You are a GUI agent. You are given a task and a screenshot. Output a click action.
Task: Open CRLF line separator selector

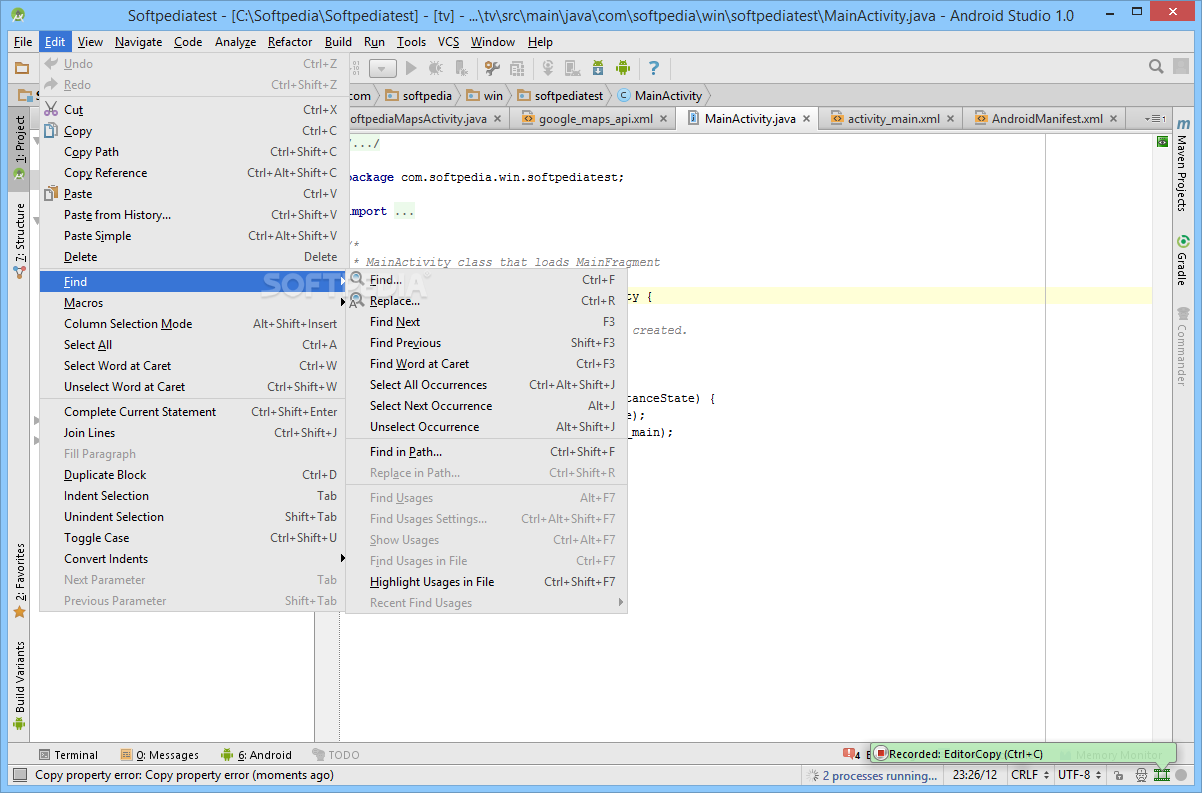click(1030, 775)
